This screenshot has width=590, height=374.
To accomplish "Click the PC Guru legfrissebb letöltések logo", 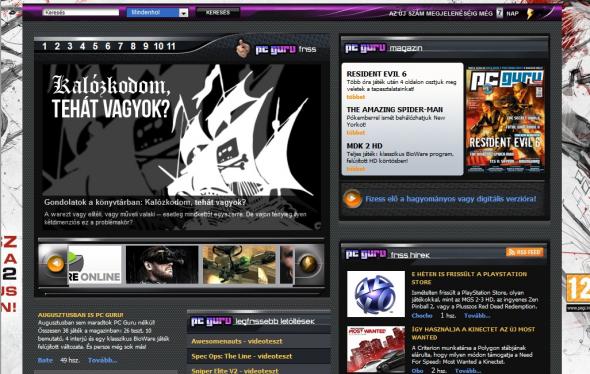I will point(252,321).
